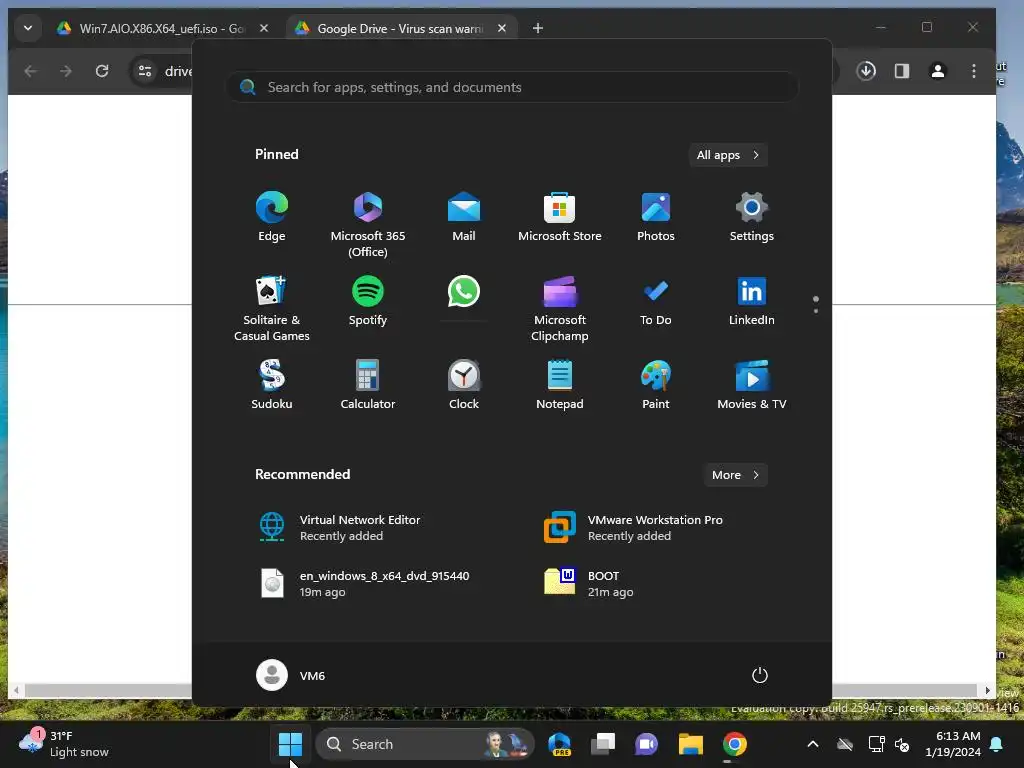Launch Solitaire & Casual Games
The width and height of the screenshot is (1024, 768).
coord(272,309)
